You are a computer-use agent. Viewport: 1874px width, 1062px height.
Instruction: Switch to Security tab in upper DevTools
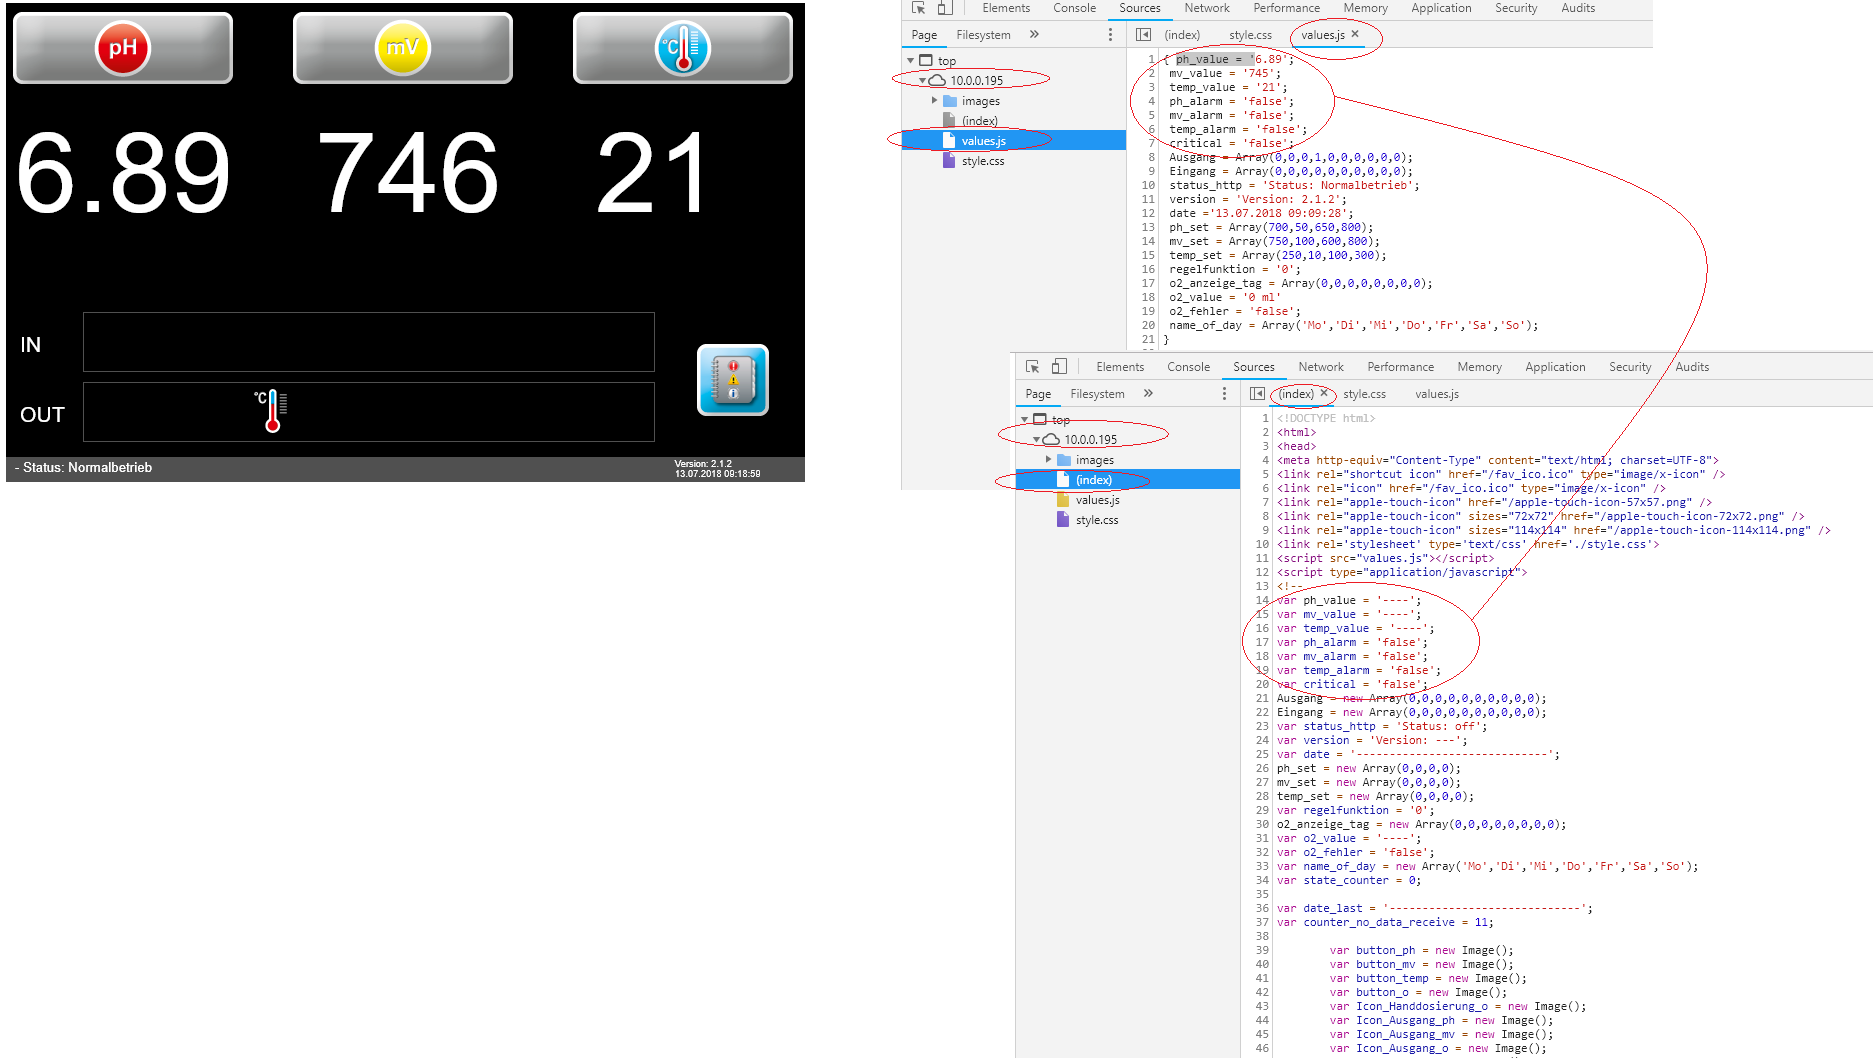(1516, 8)
